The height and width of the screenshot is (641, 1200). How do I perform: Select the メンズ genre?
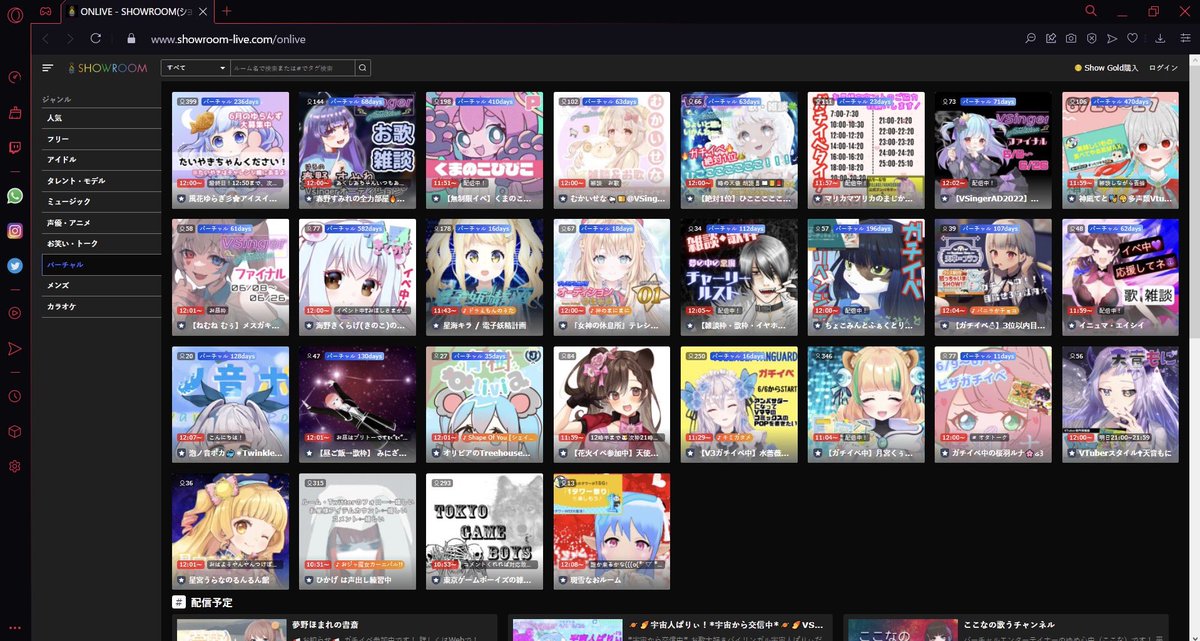pos(101,286)
